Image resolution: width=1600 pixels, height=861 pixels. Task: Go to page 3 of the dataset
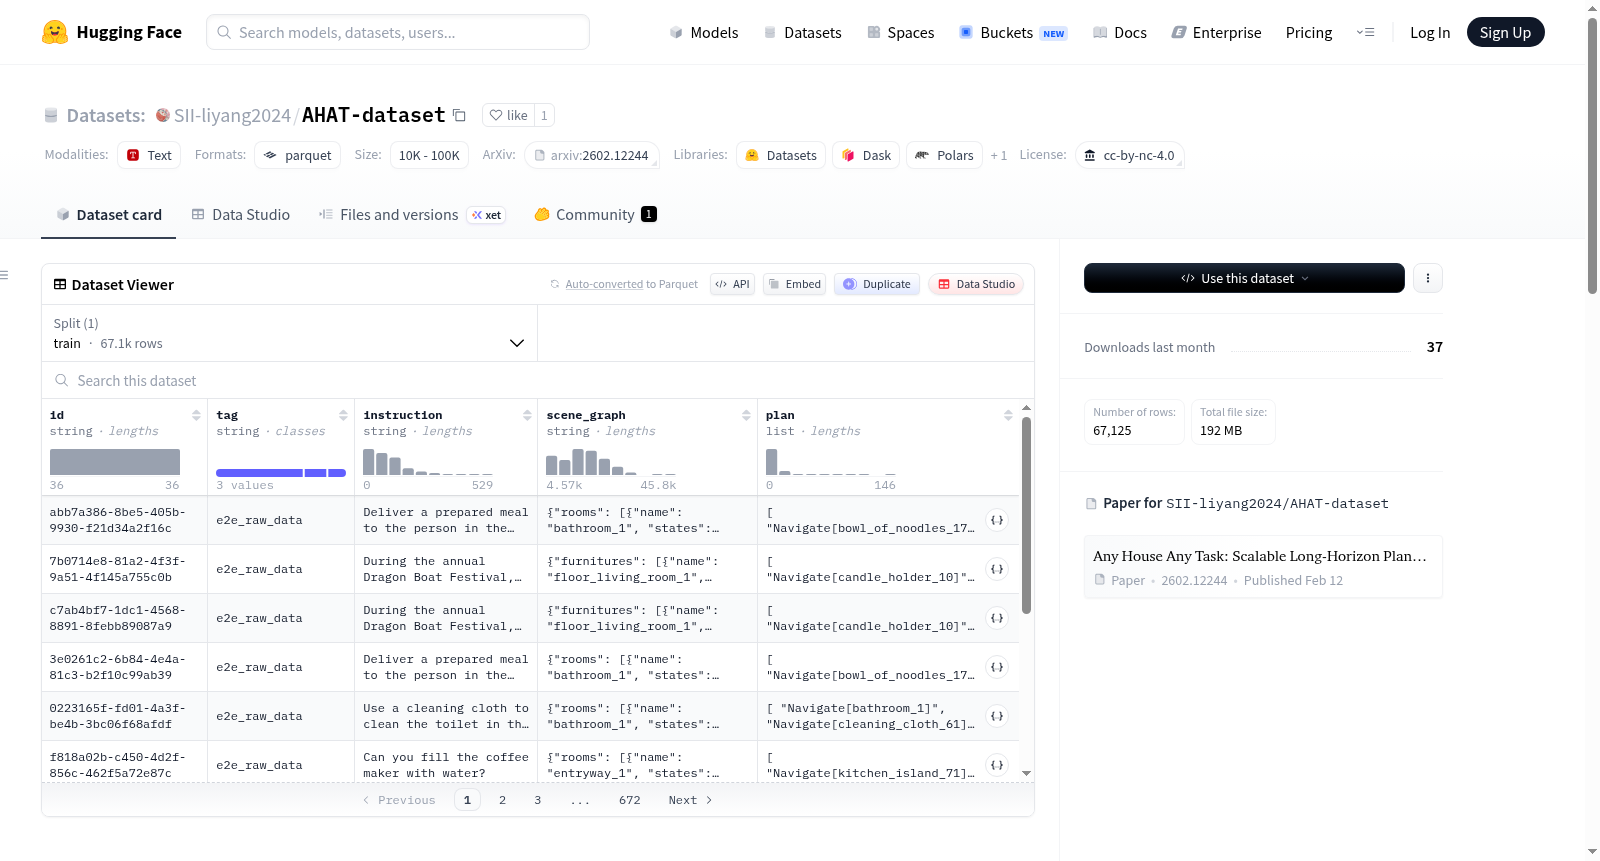pyautogui.click(x=538, y=800)
